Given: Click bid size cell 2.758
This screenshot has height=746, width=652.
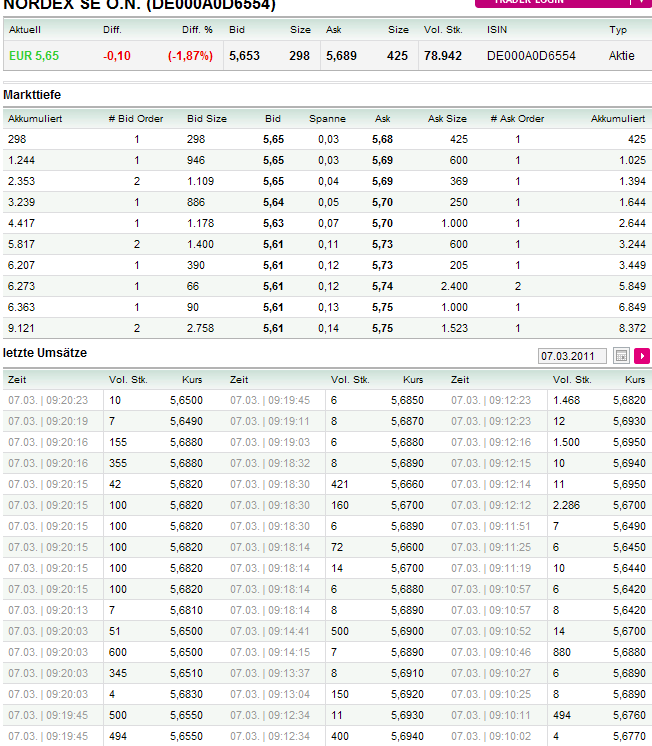Looking at the screenshot, I should 200,328.
